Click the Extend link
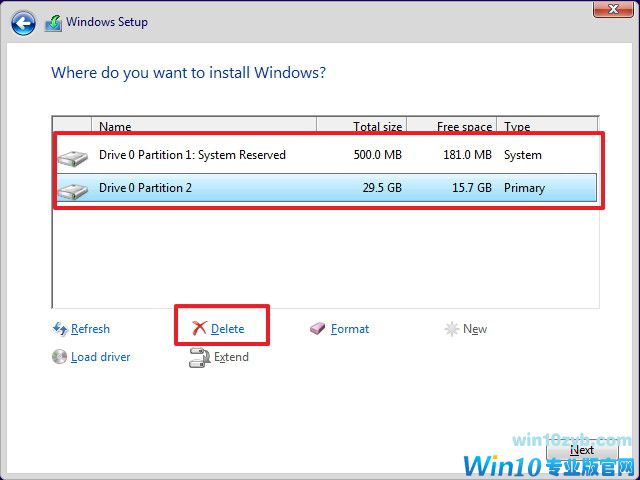Viewport: 640px width, 480px height. (231, 357)
